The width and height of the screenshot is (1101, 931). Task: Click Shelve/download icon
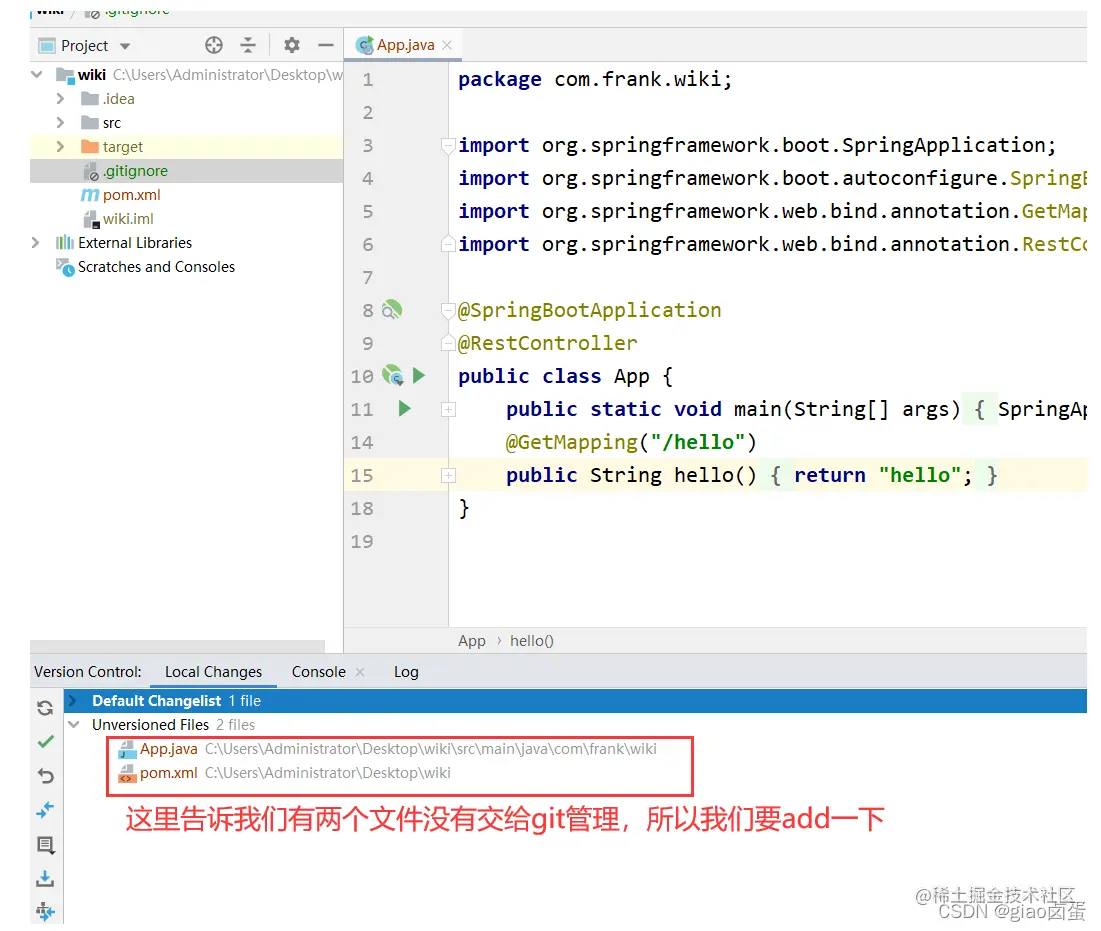(x=46, y=878)
